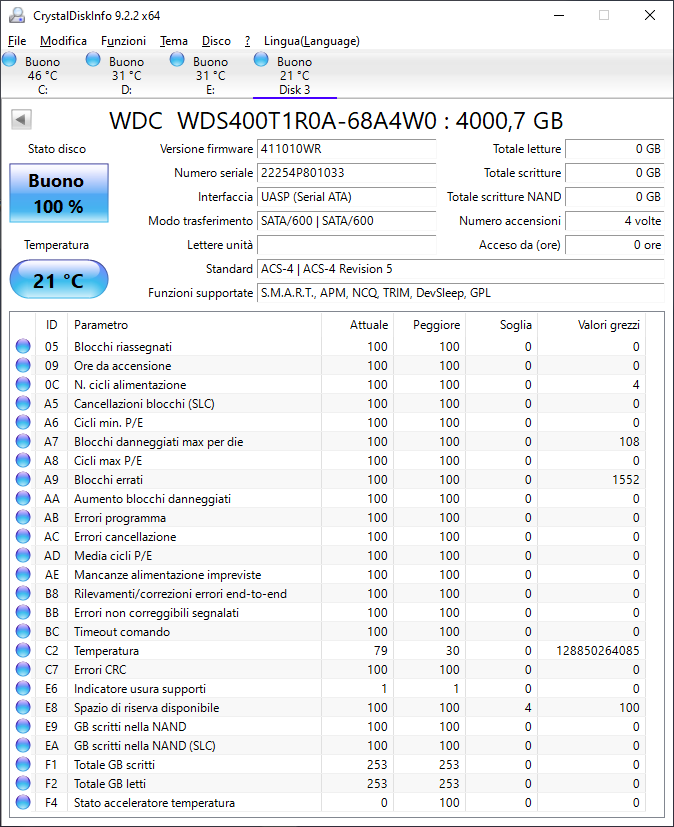674x827 pixels.
Task: Click status orb for Mancanze alimentazione impreviste row
Action: 23,574
